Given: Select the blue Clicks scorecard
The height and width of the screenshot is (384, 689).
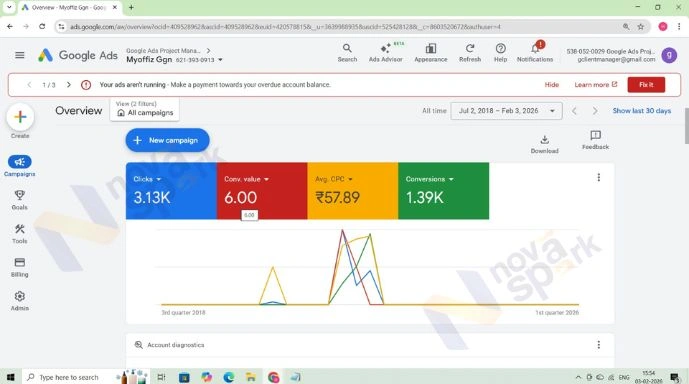Looking at the screenshot, I should click(x=171, y=191).
